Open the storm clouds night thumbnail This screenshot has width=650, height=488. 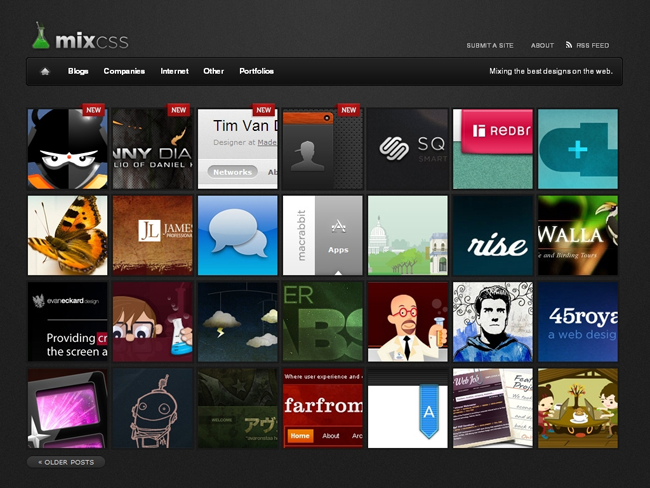[238, 322]
